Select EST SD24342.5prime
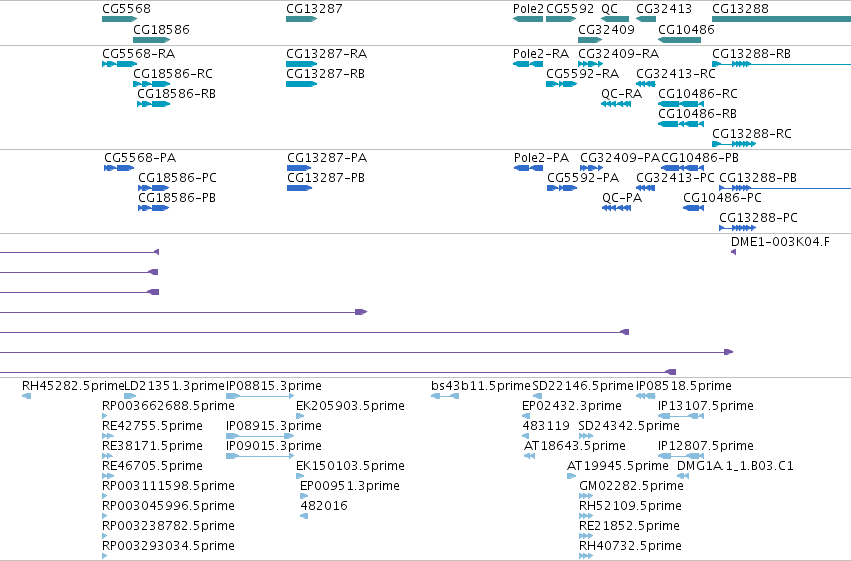 [x=628, y=426]
